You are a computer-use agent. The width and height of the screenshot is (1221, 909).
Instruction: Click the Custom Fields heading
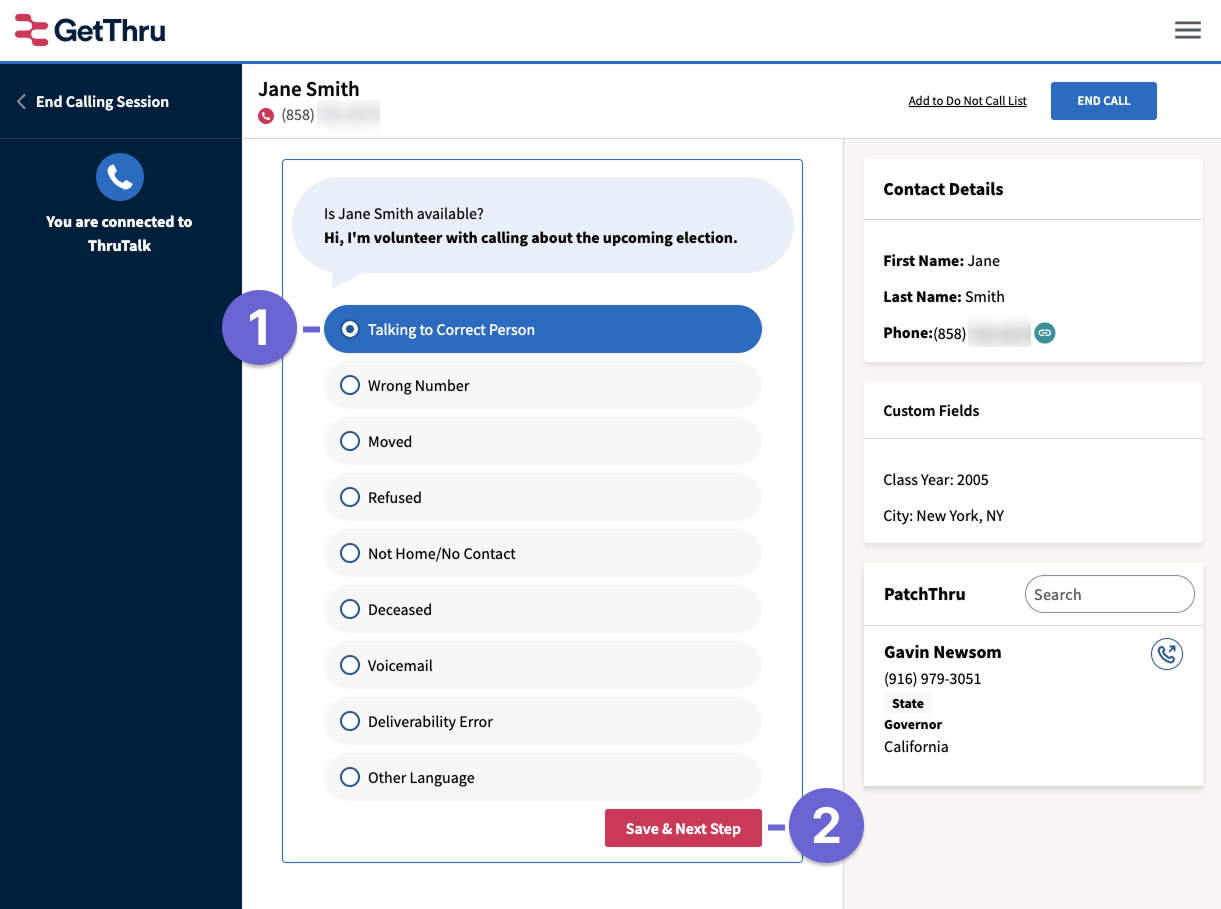click(x=931, y=411)
